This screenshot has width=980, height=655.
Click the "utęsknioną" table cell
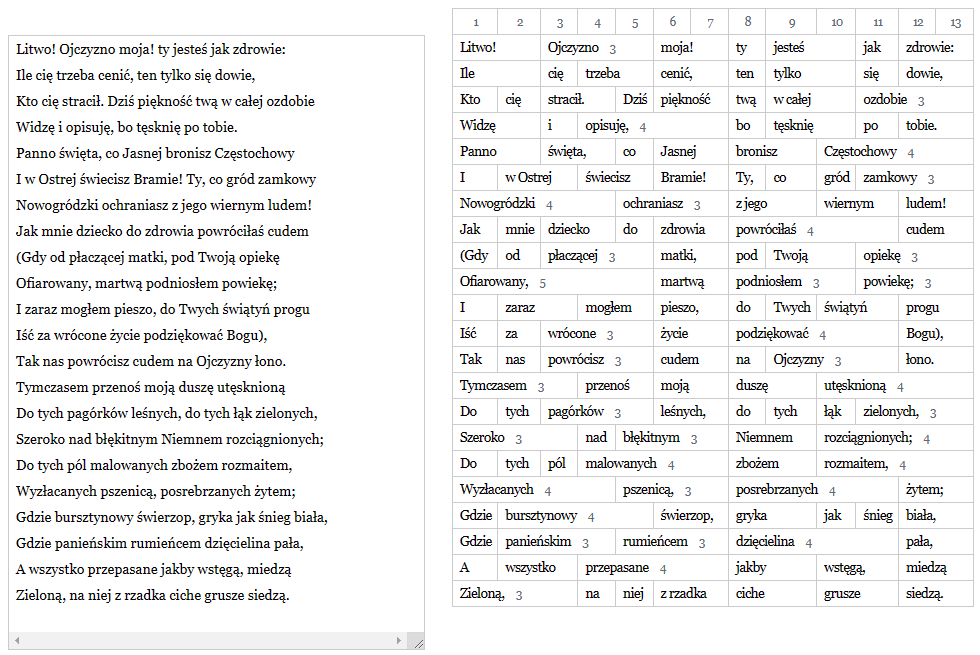(x=895, y=386)
